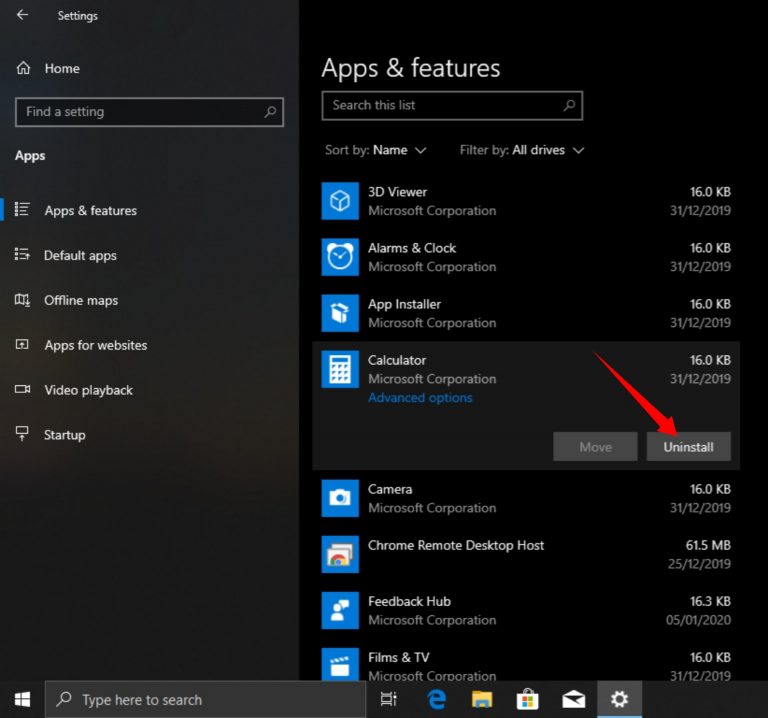
Task: Click the Films & TV app icon
Action: (x=340, y=664)
